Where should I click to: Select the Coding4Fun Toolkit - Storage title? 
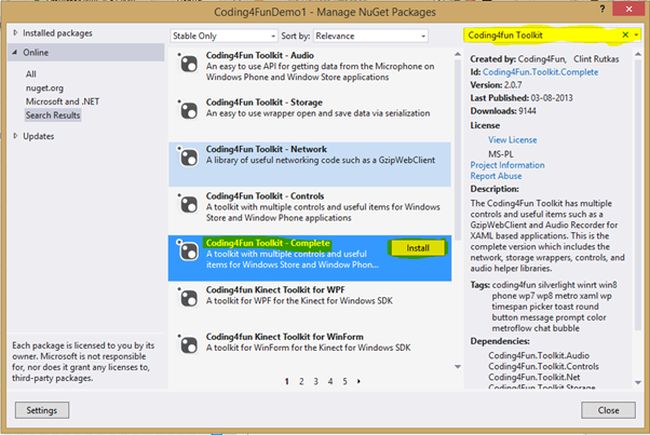pos(264,102)
